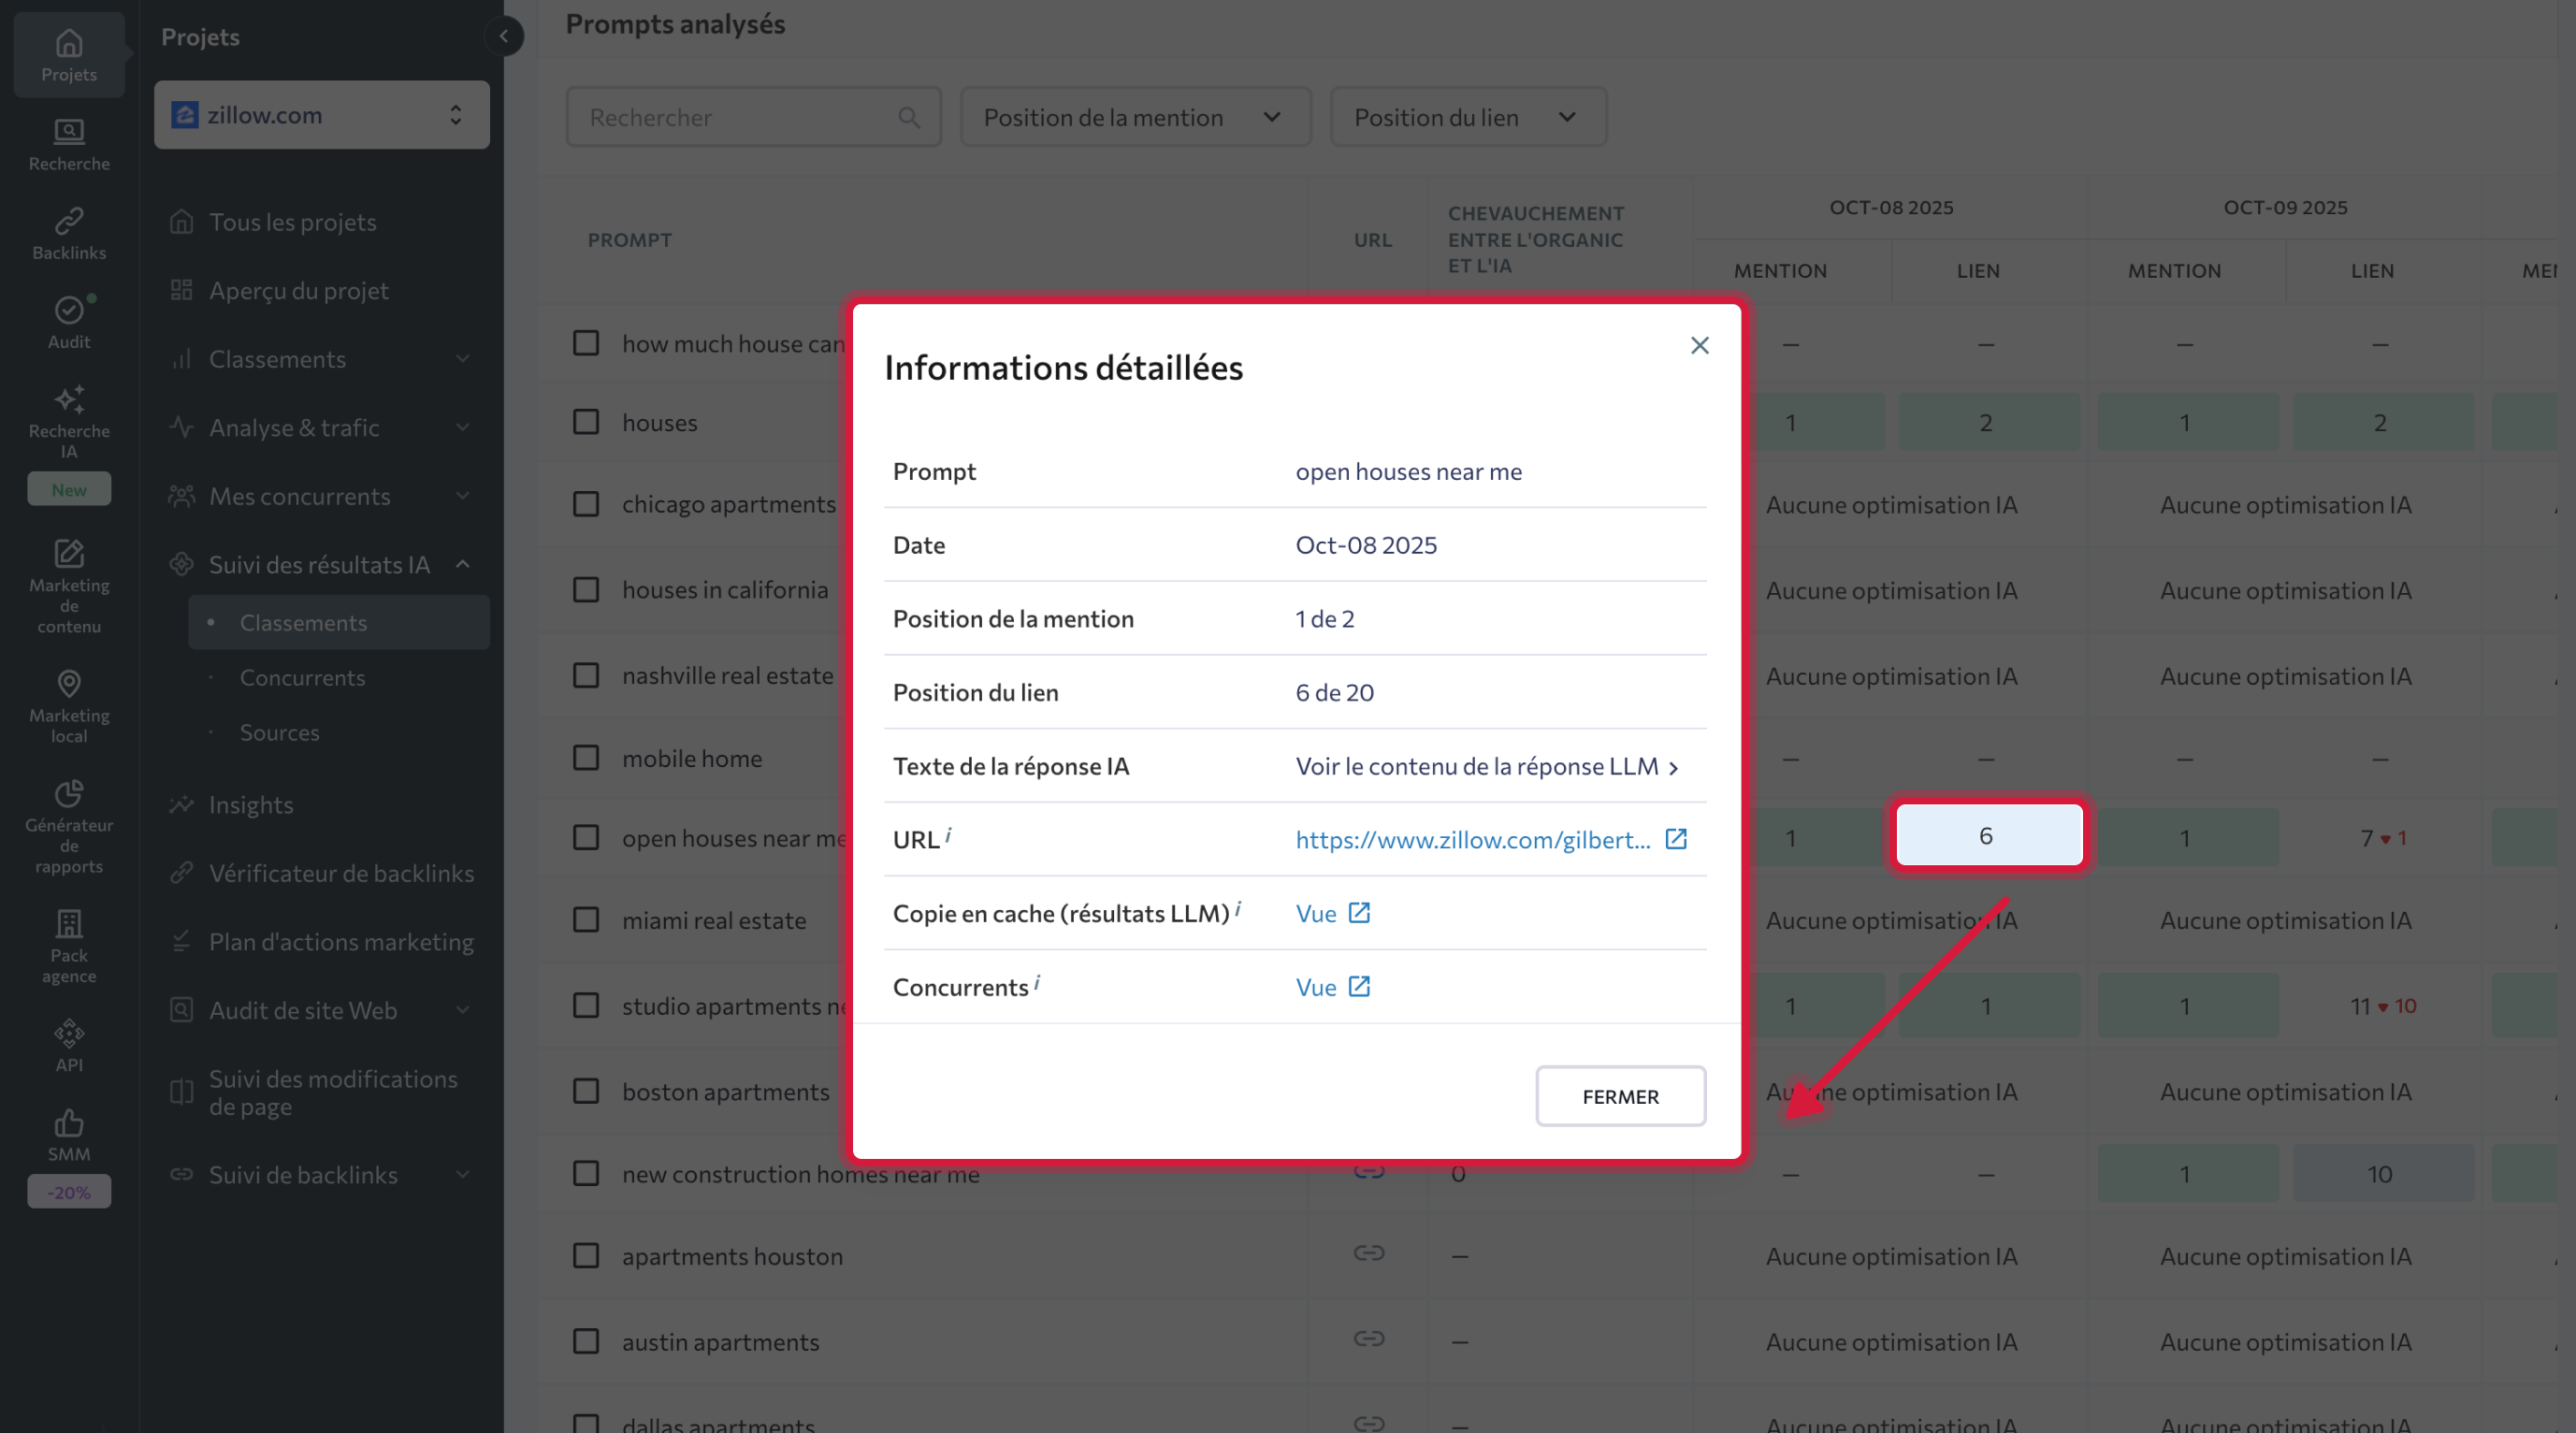Open zillow.com project selector
2576x1433 pixels.
point(321,115)
